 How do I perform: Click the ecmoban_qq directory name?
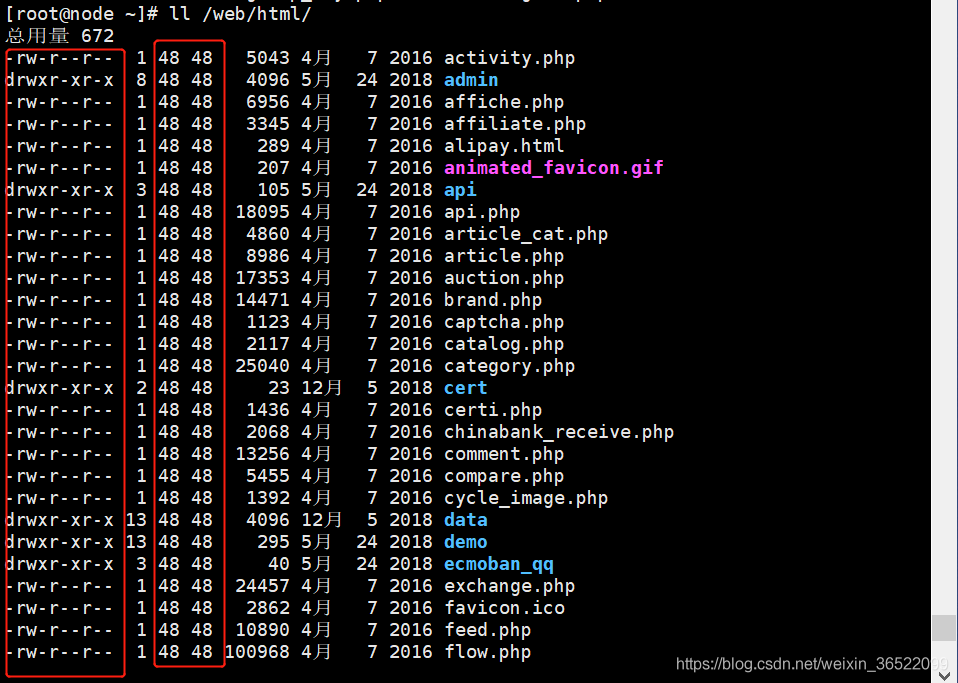coord(499,564)
